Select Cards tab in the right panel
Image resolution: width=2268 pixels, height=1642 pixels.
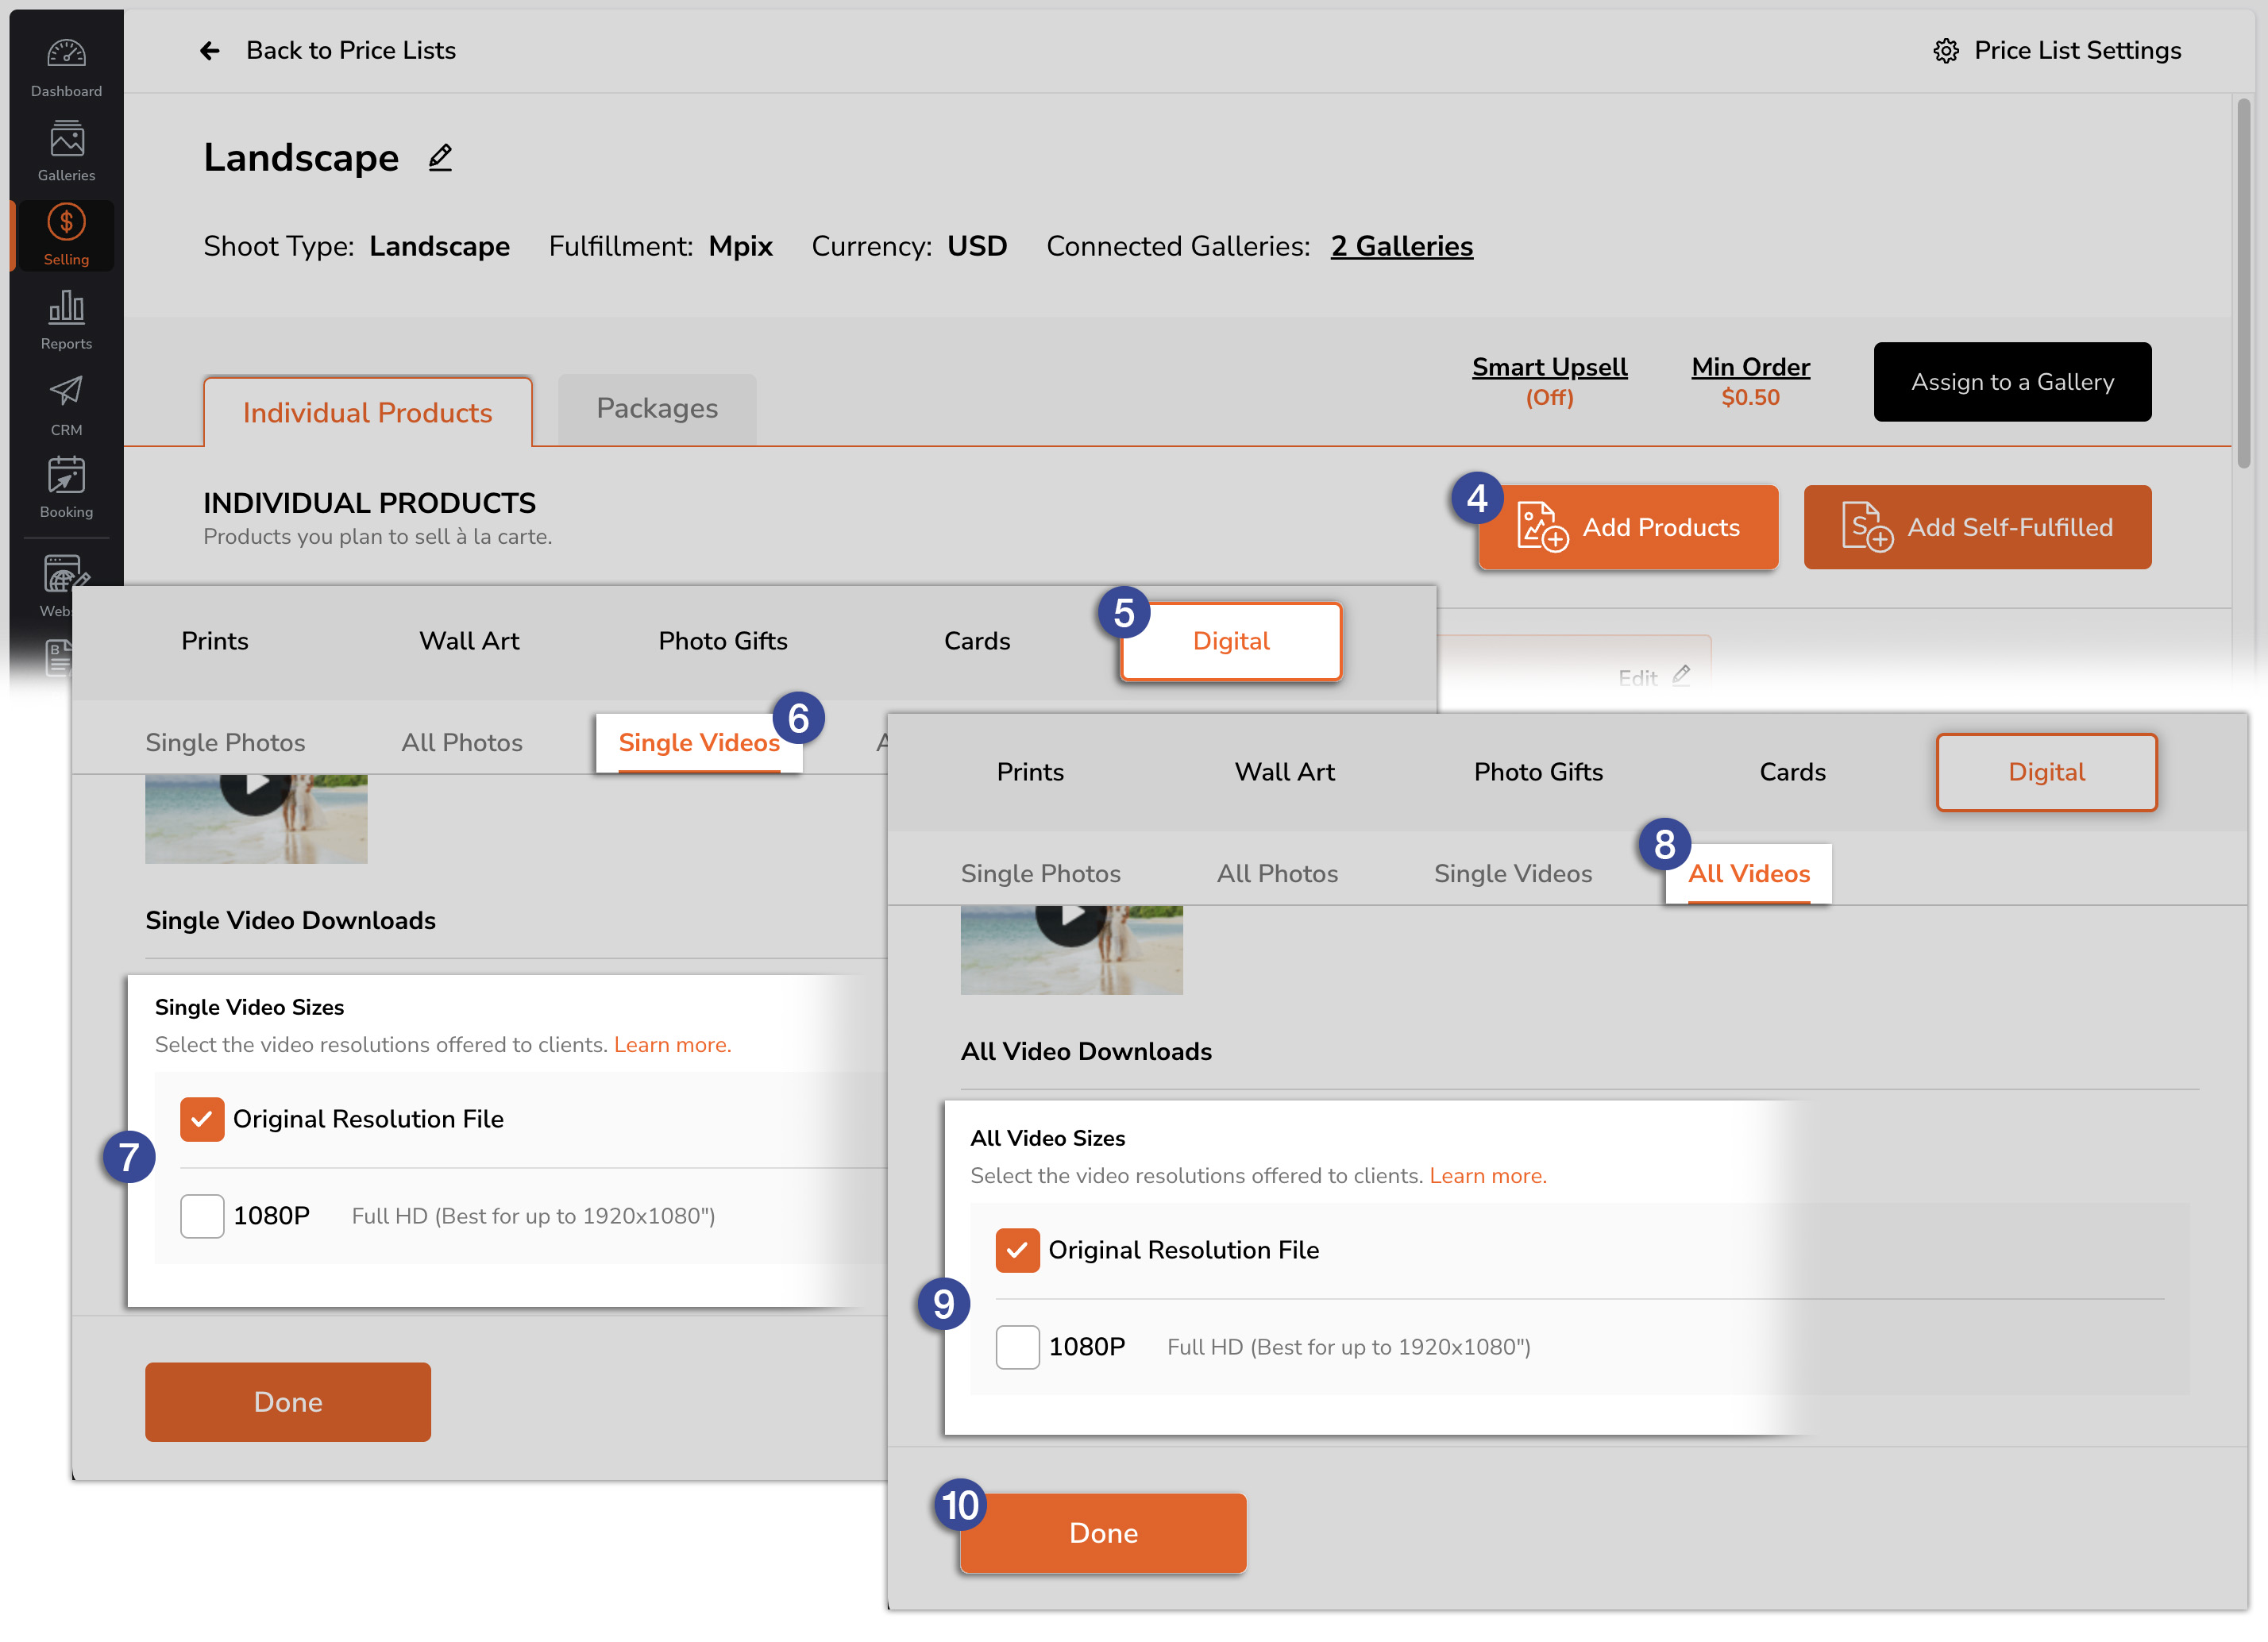(x=1792, y=772)
